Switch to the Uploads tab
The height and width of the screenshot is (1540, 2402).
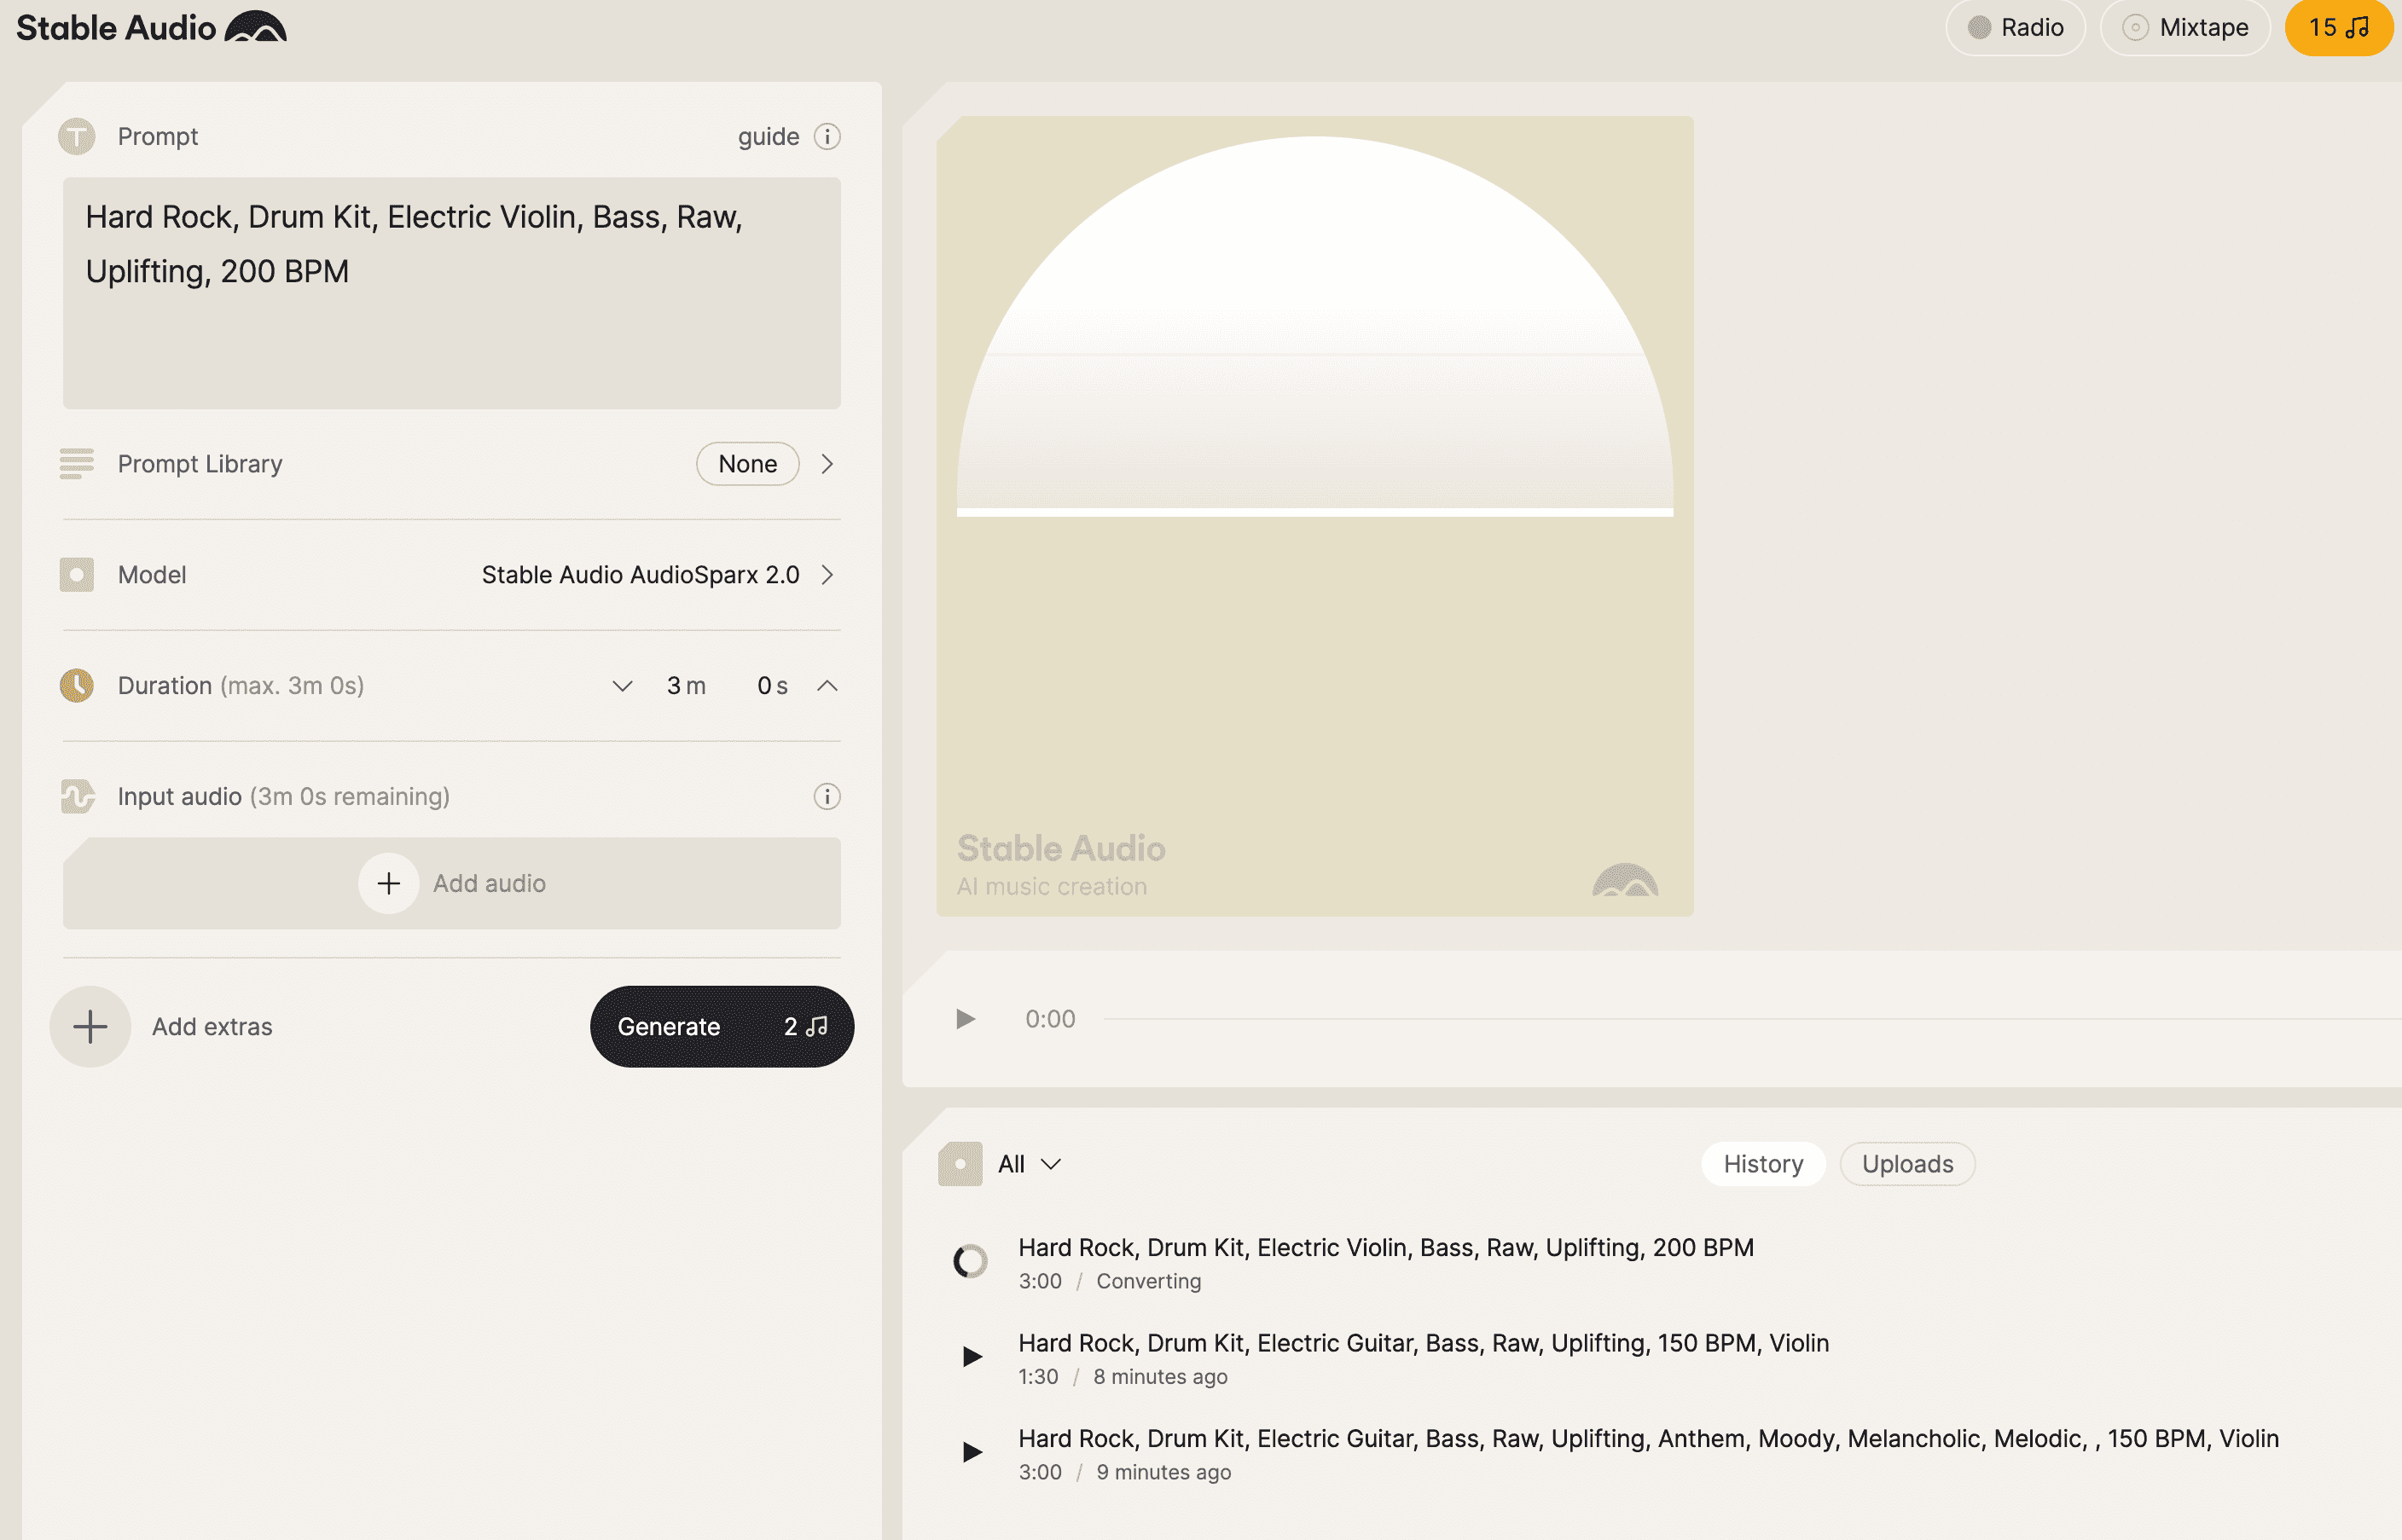(1906, 1164)
